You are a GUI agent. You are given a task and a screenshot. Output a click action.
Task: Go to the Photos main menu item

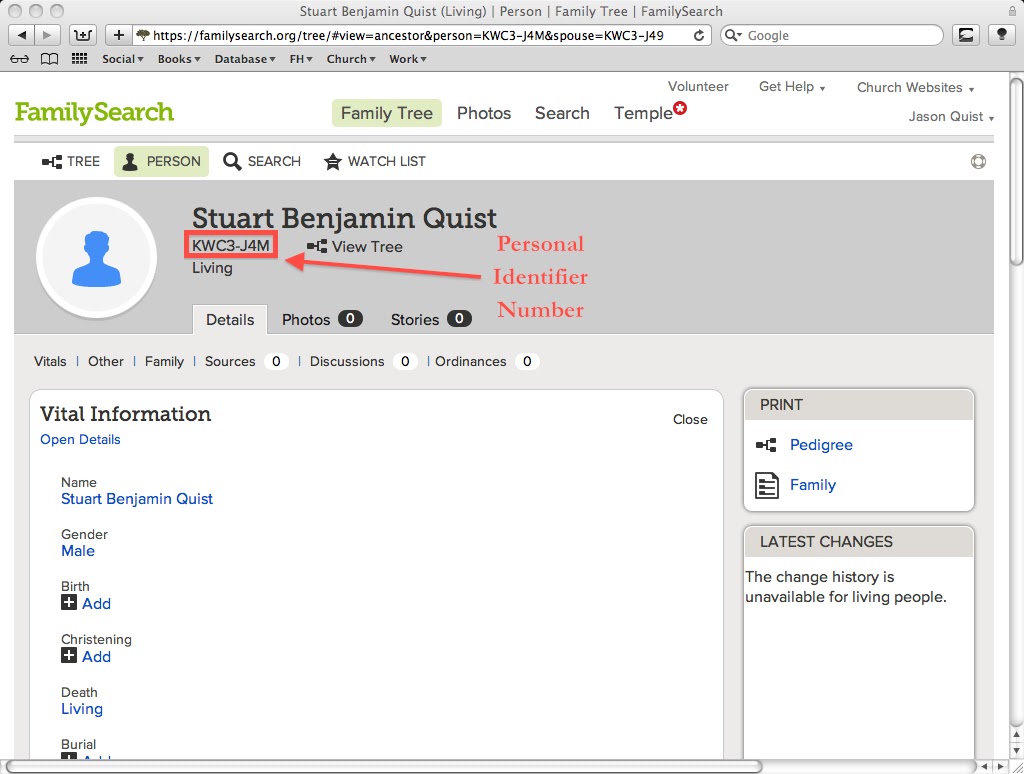[x=484, y=113]
